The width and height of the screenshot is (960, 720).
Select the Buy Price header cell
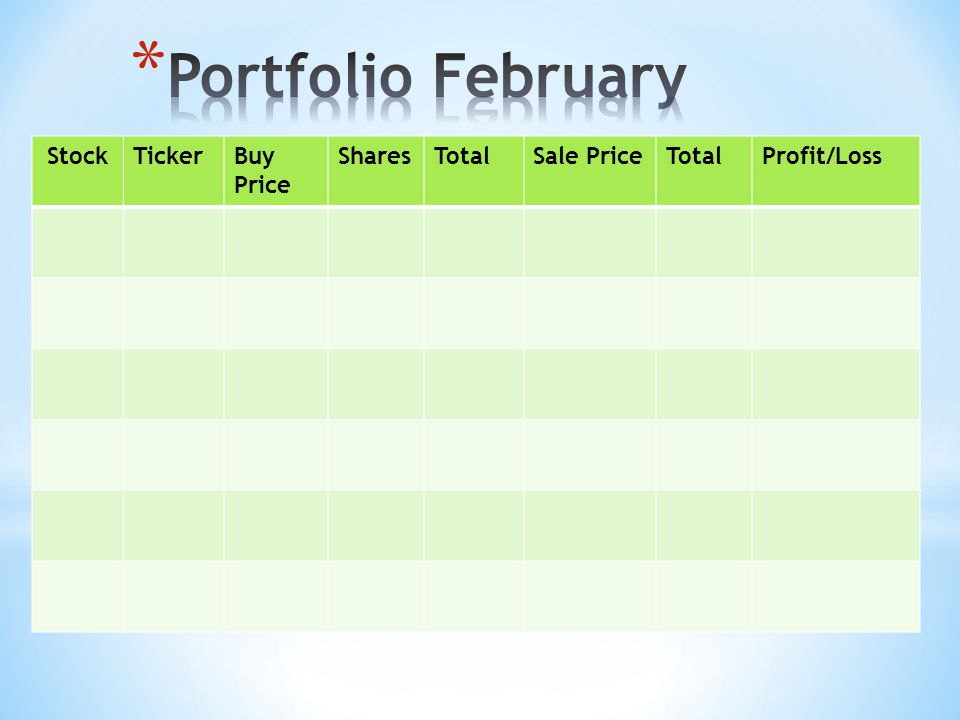click(x=276, y=171)
